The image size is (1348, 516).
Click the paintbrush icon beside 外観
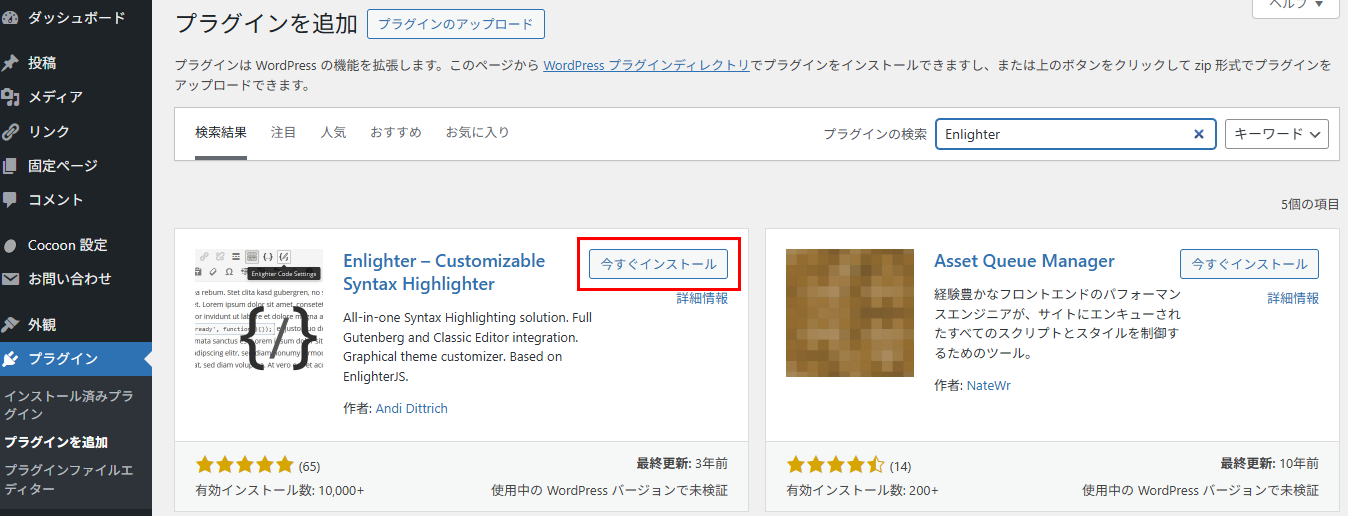[11, 324]
